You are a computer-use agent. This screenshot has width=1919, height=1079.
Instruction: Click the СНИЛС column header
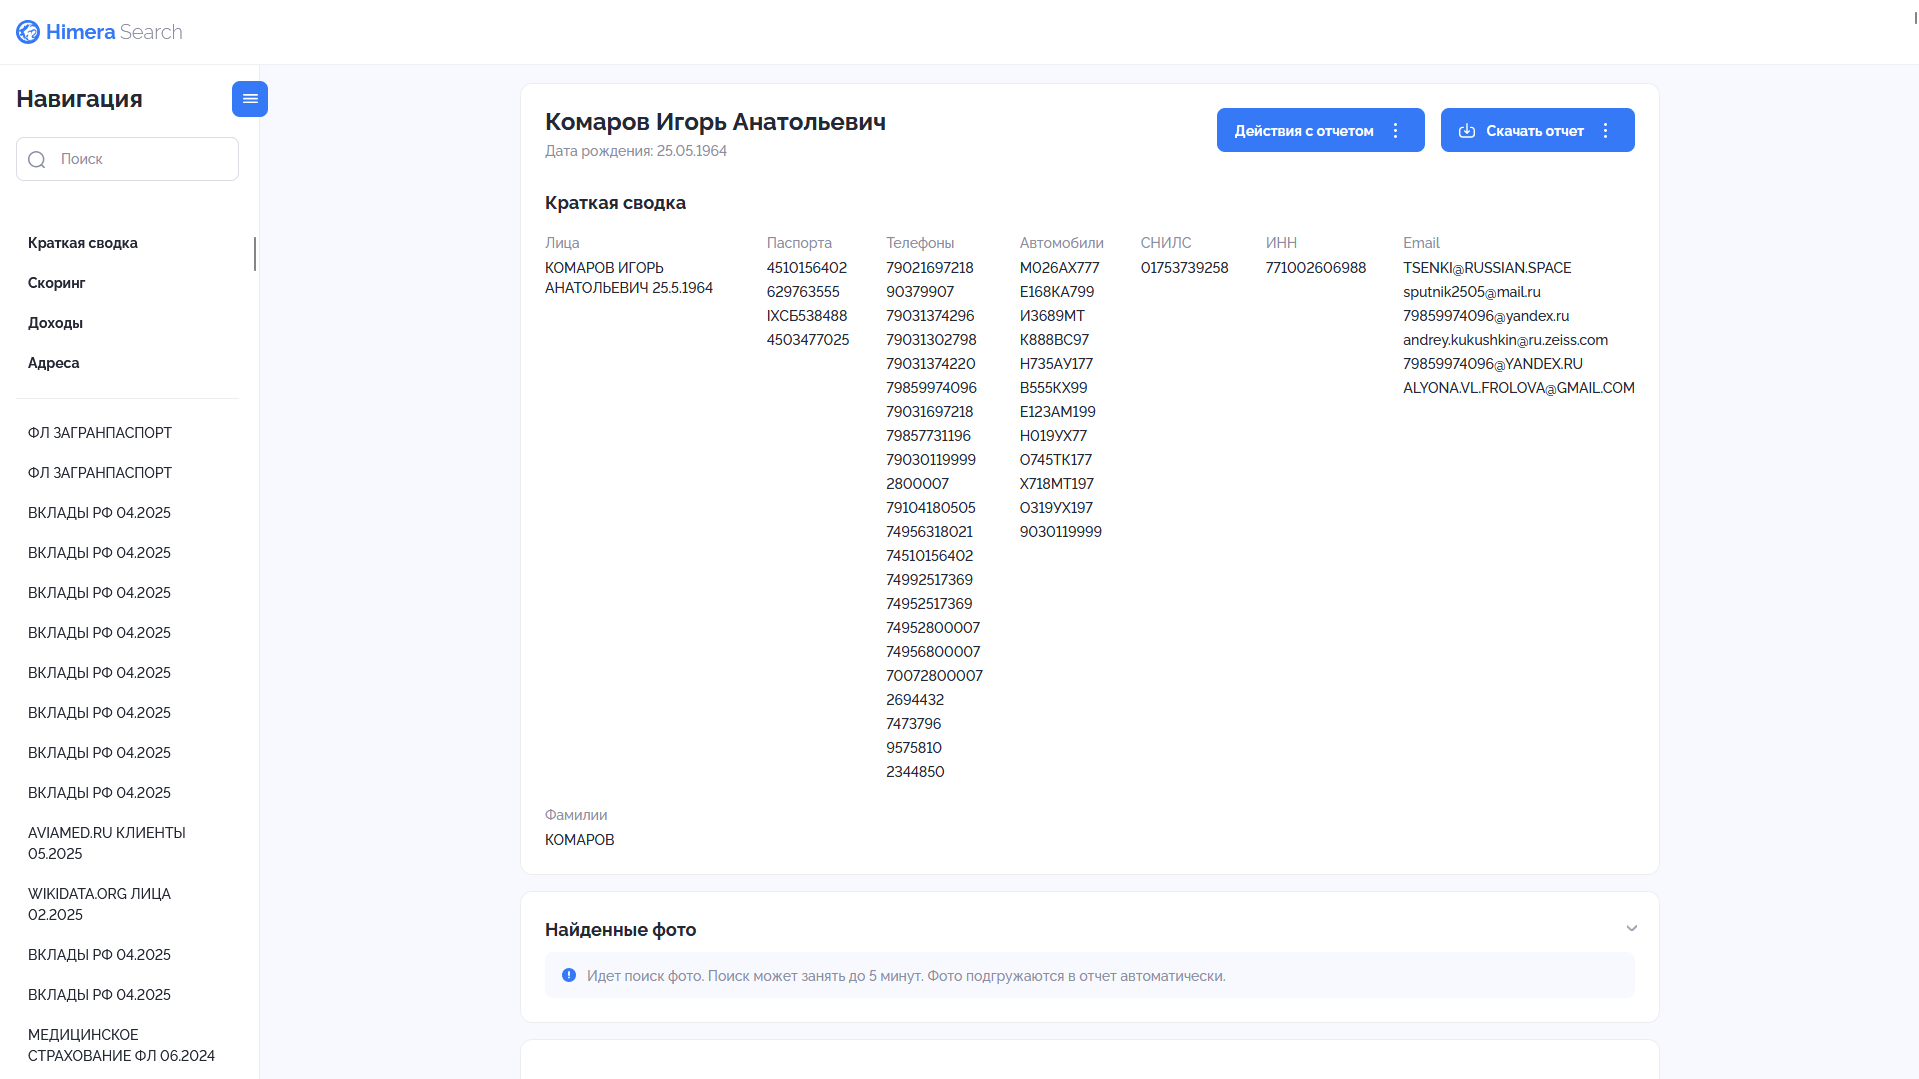pos(1166,243)
